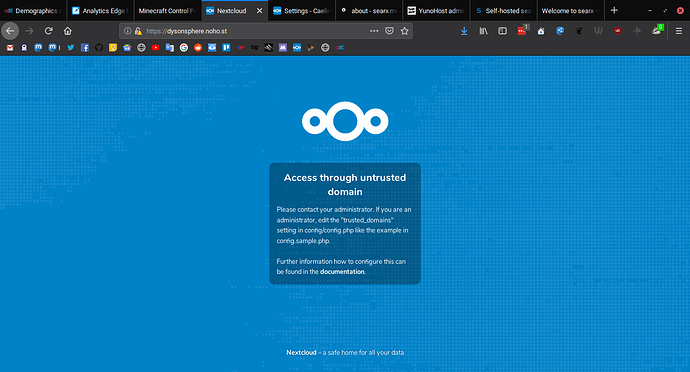Switch to the about - searx.me tab
This screenshot has height=372, width=690.
(369, 11)
